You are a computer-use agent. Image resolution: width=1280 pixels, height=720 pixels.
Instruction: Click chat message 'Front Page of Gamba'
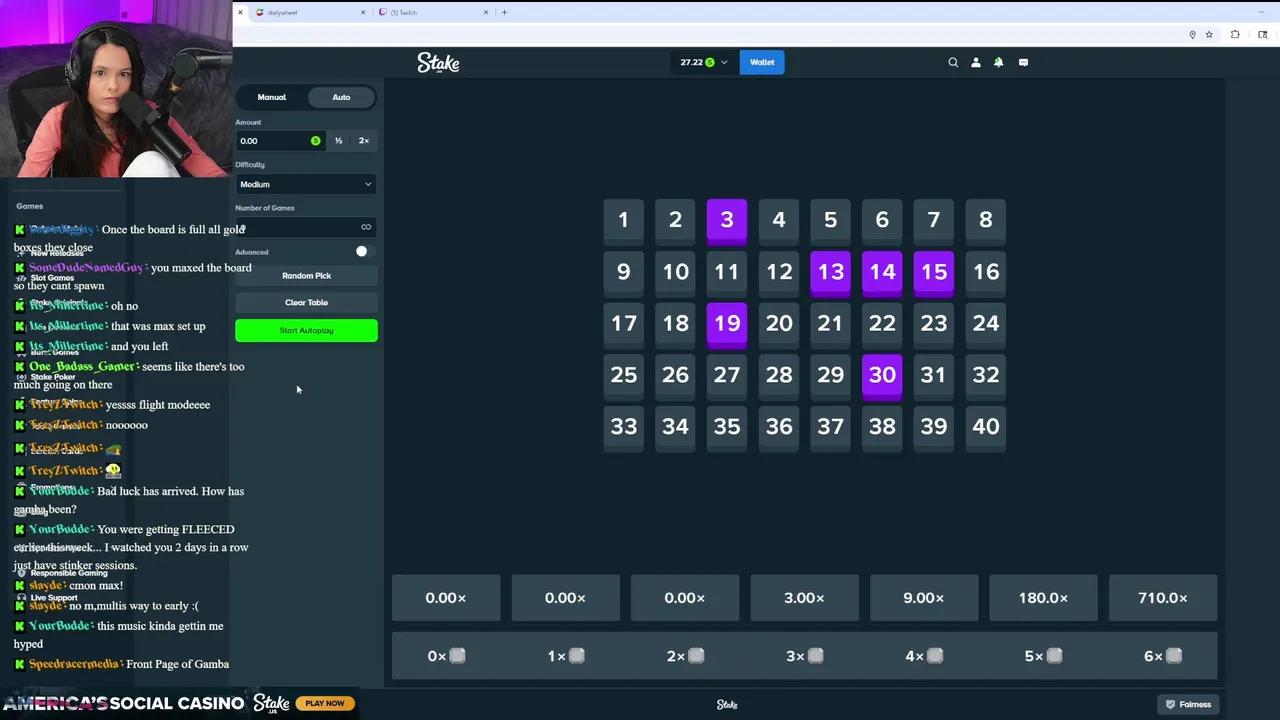tap(178, 664)
